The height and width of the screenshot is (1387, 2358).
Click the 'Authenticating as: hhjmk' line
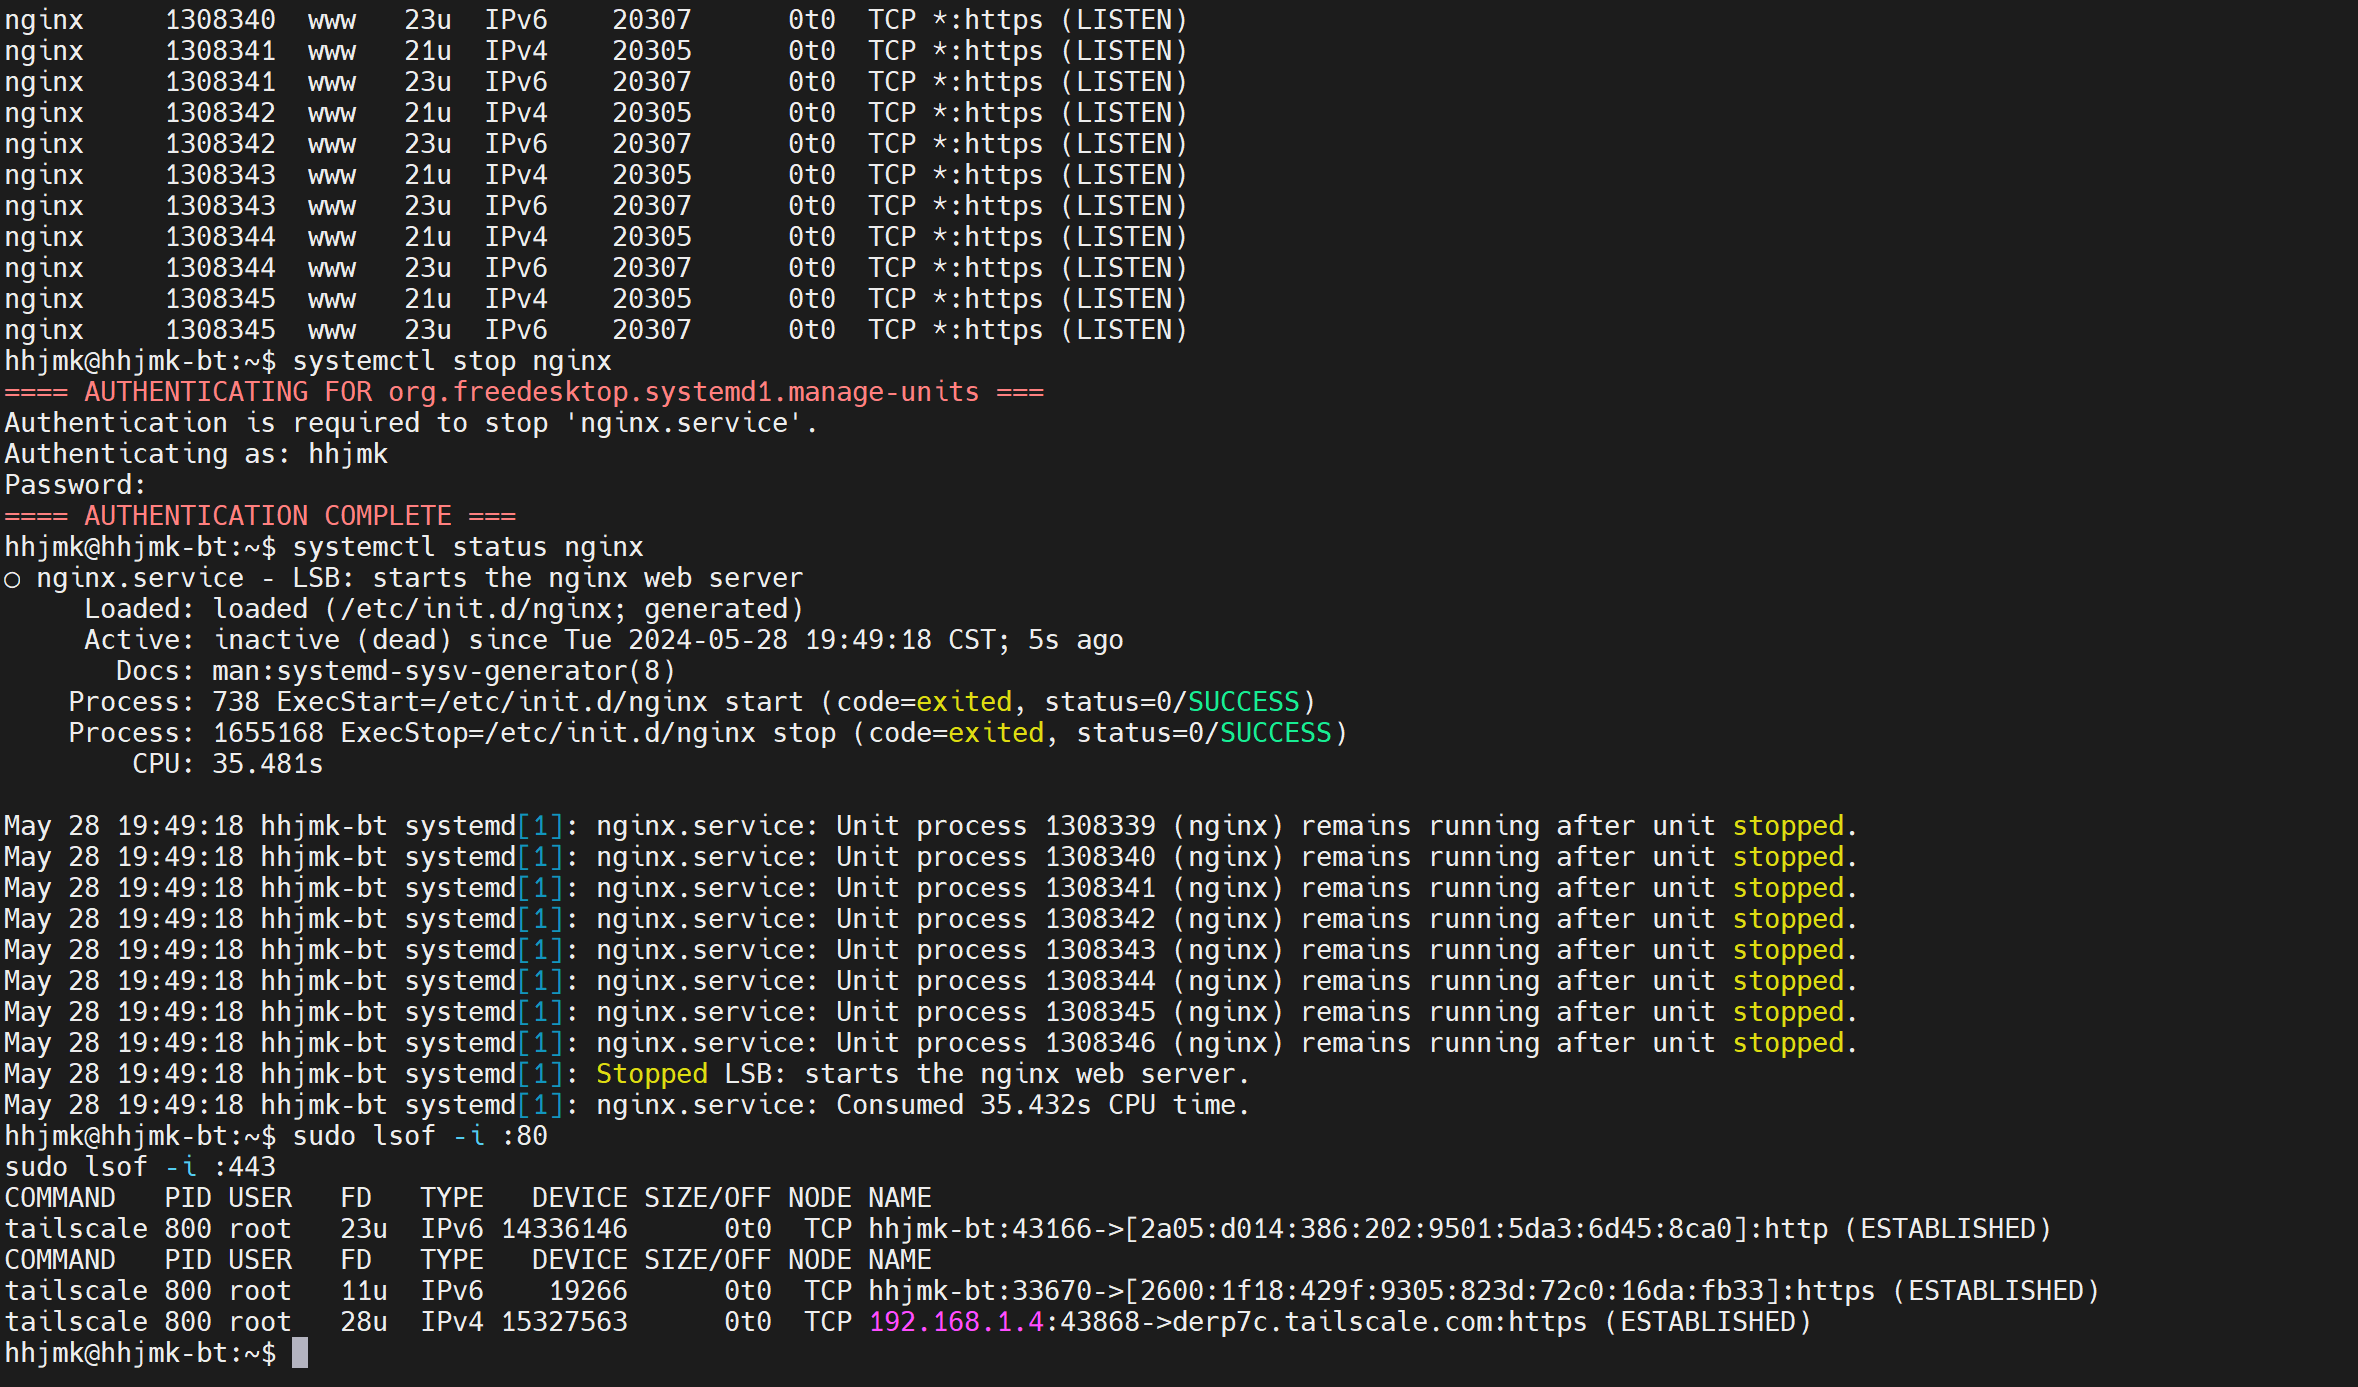196,454
